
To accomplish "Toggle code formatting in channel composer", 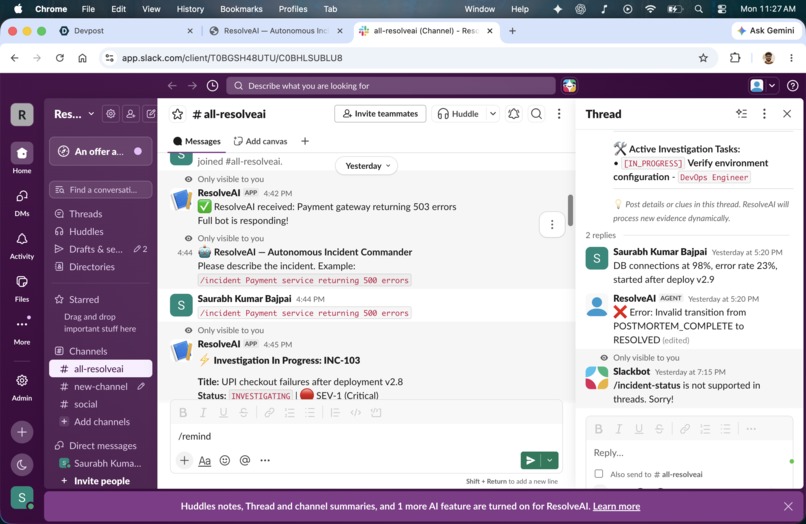I will click(x=355, y=412).
